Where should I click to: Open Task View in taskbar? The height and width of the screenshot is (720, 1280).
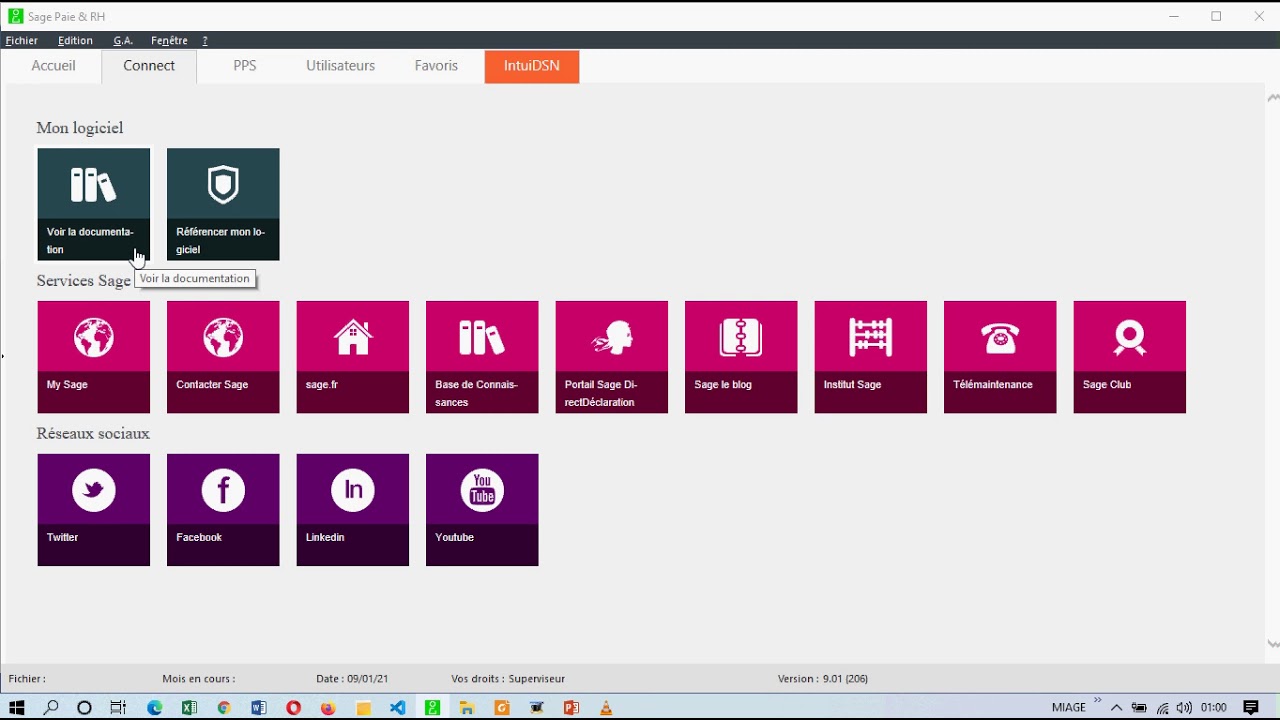(x=118, y=708)
